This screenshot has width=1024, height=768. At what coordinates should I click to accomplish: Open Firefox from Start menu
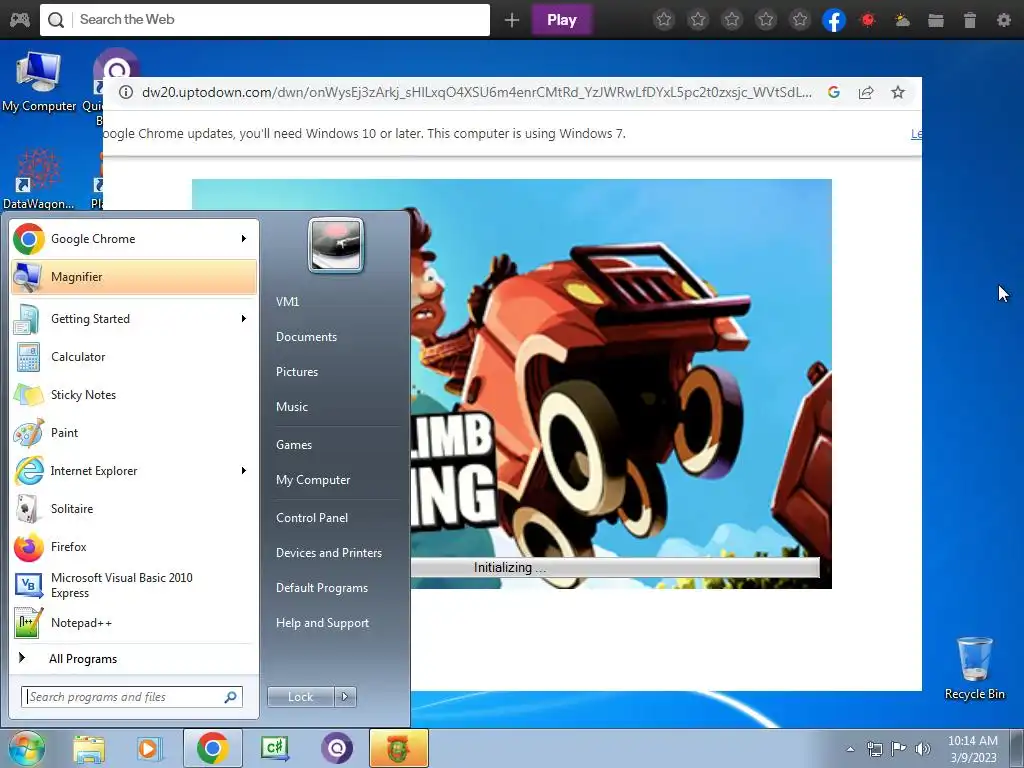[x=134, y=547]
